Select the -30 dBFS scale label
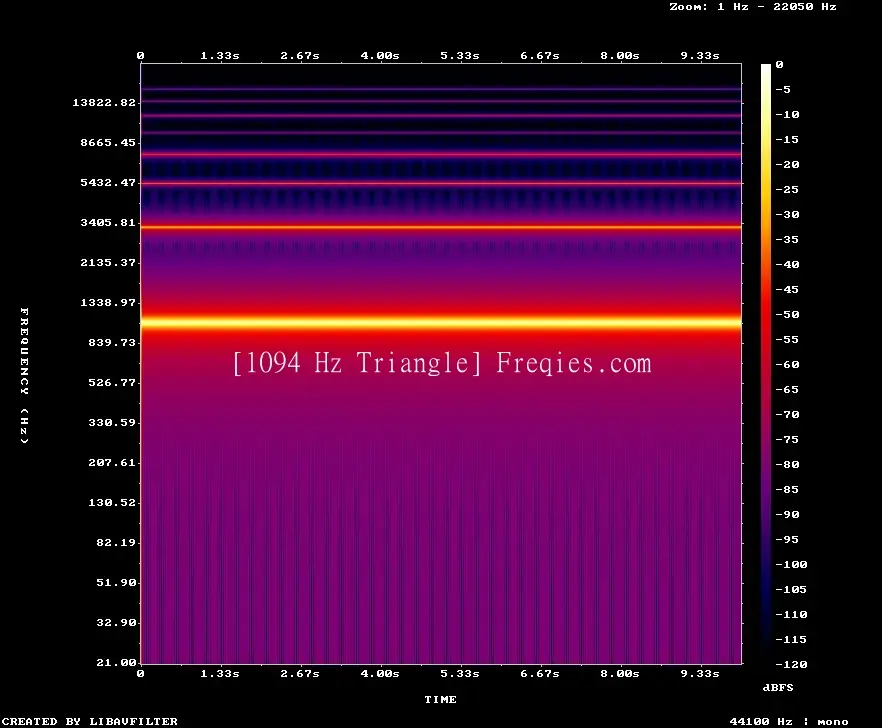This screenshot has width=882, height=728. (x=787, y=214)
